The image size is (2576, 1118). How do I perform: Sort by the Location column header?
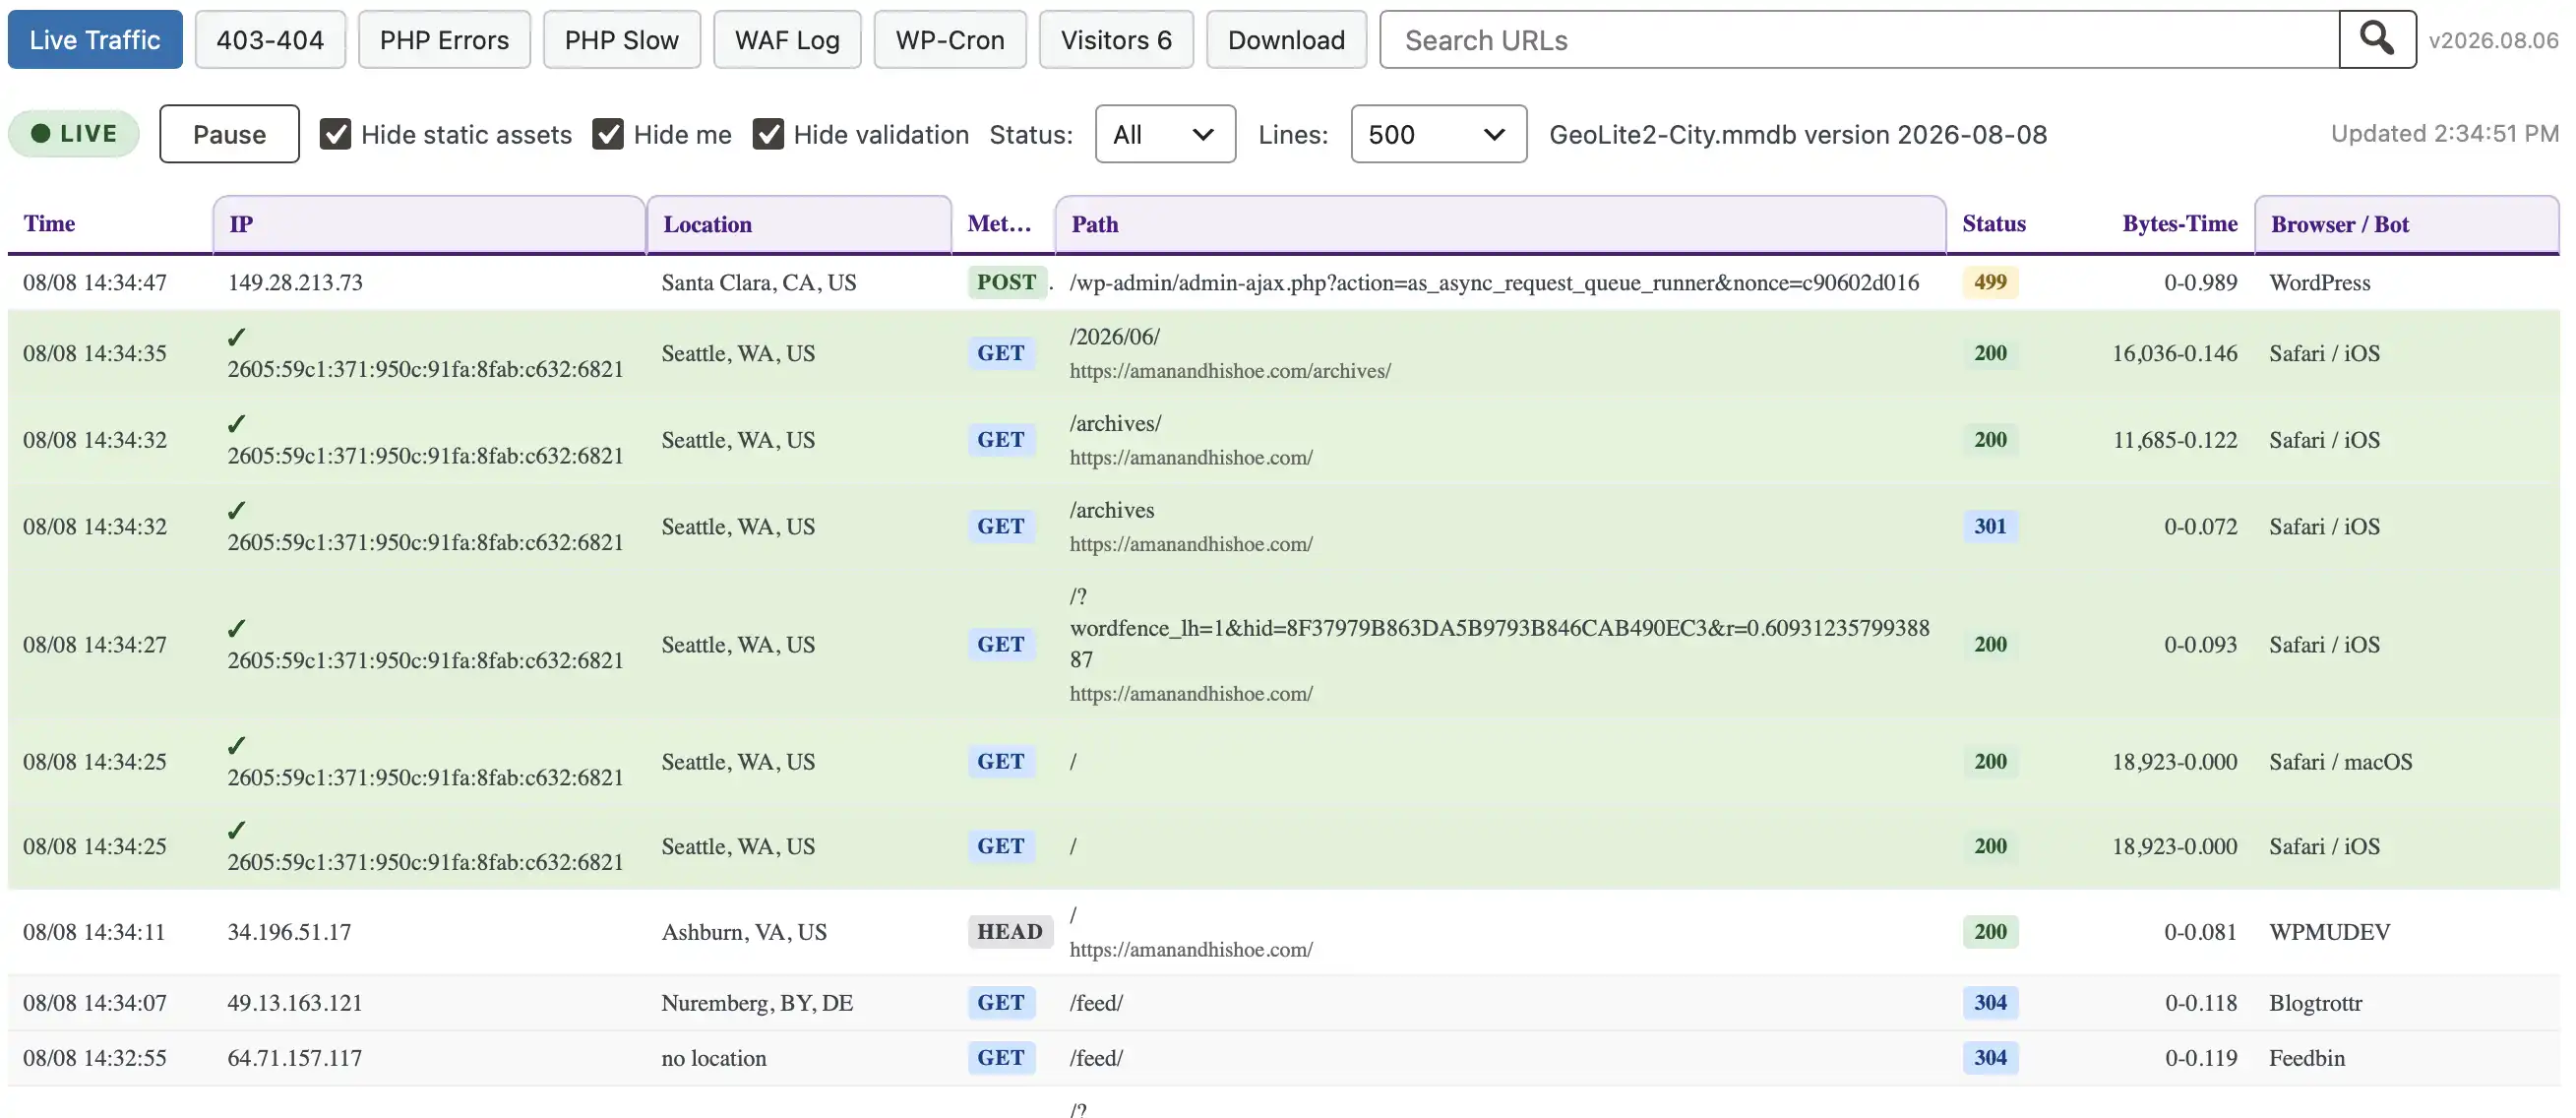[799, 224]
